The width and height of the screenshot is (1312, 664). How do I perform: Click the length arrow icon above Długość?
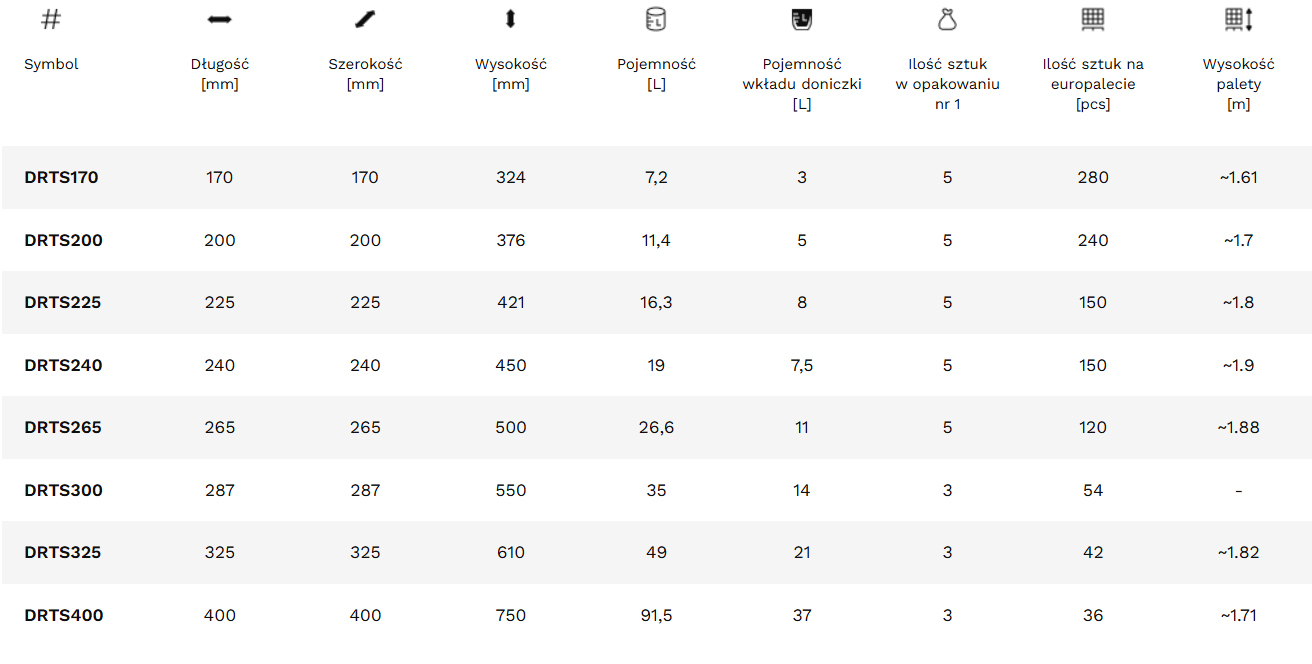pos(219,19)
